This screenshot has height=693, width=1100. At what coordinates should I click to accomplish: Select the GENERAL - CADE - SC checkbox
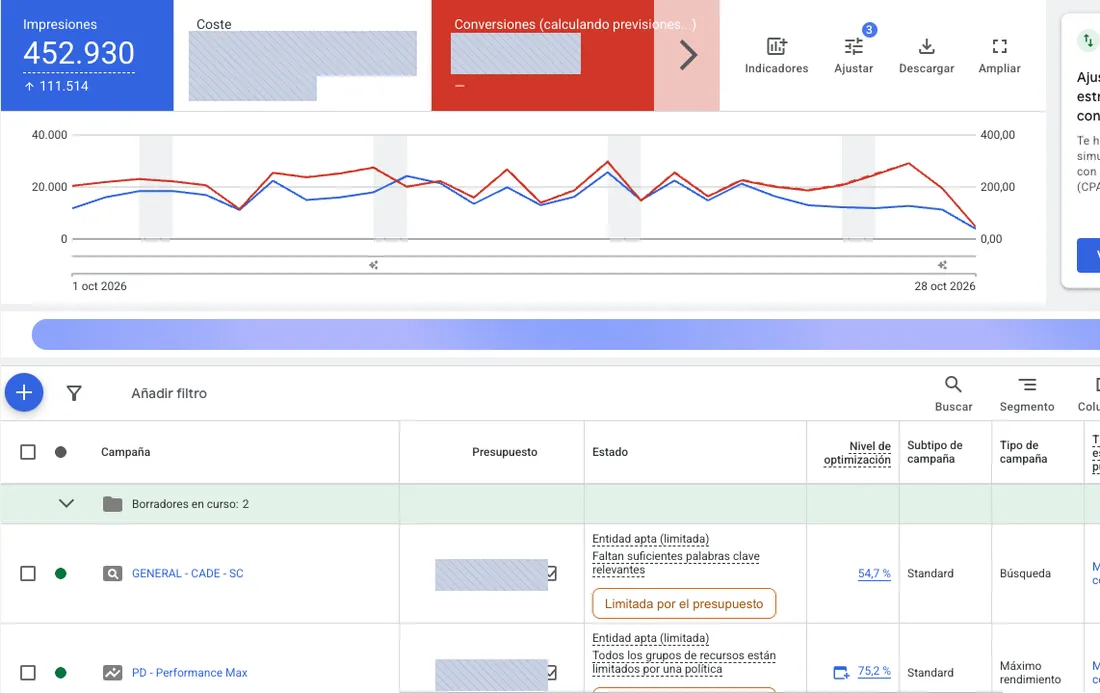(27, 573)
